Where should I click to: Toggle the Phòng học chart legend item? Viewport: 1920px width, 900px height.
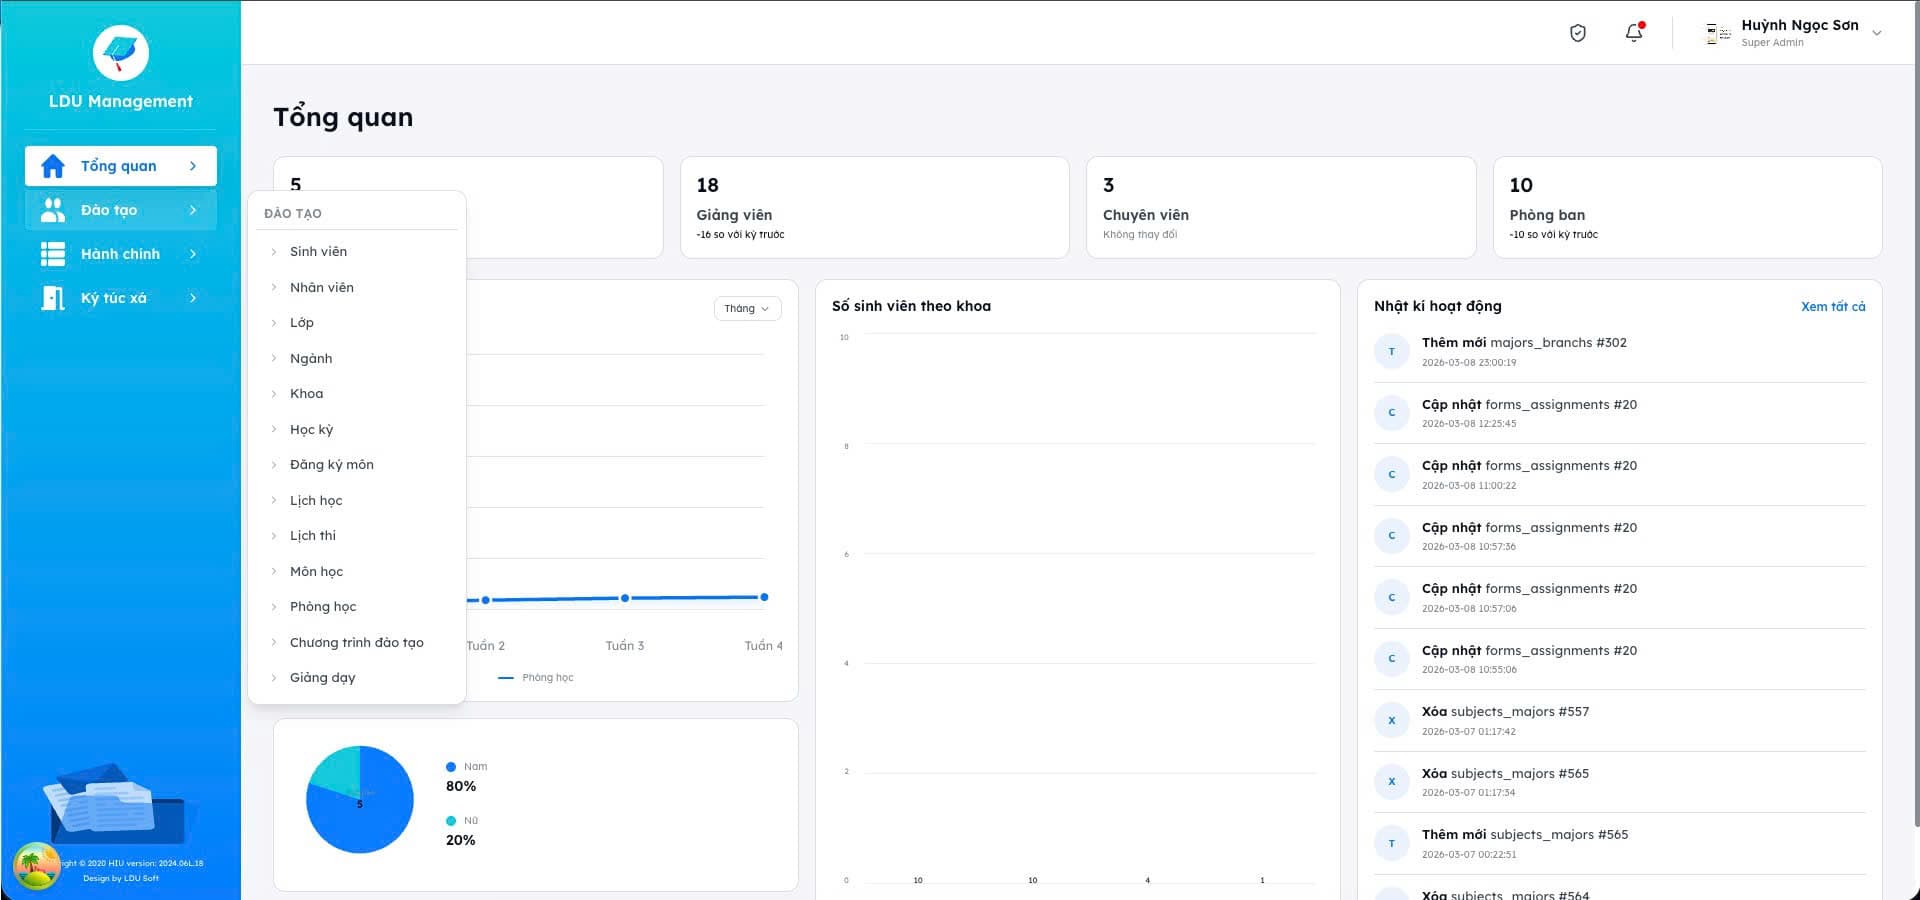tap(536, 678)
